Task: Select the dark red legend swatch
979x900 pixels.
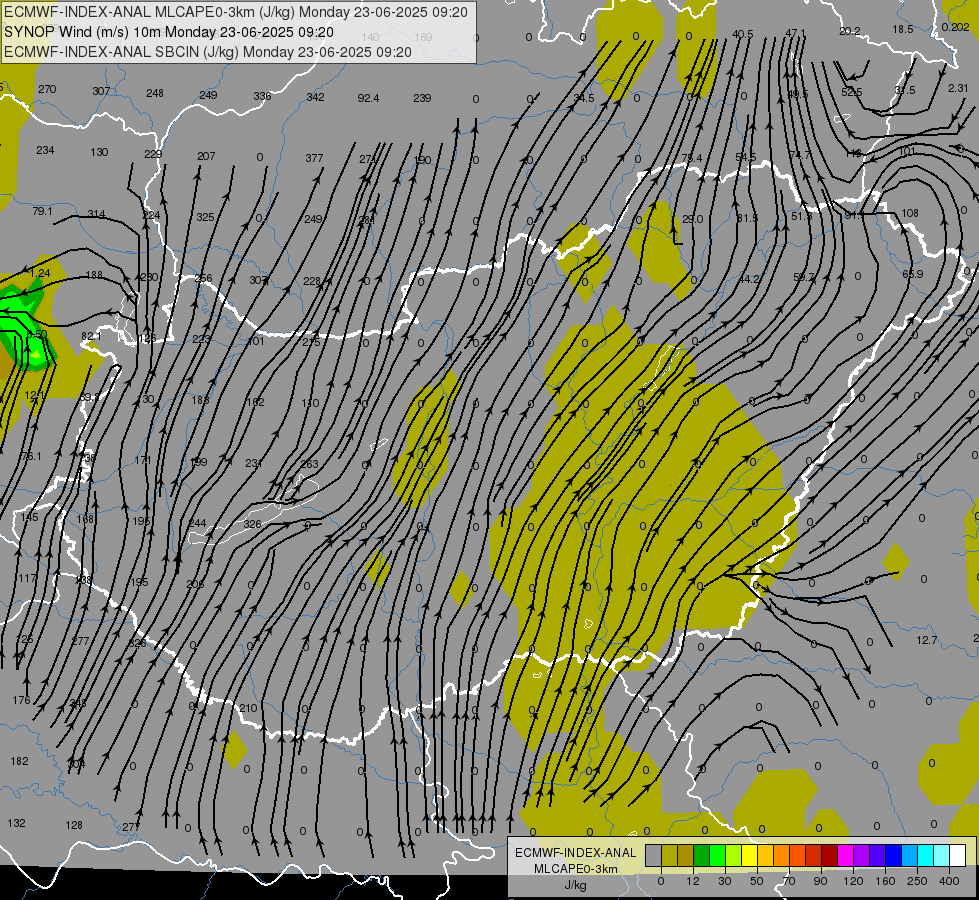Action: (x=830, y=856)
